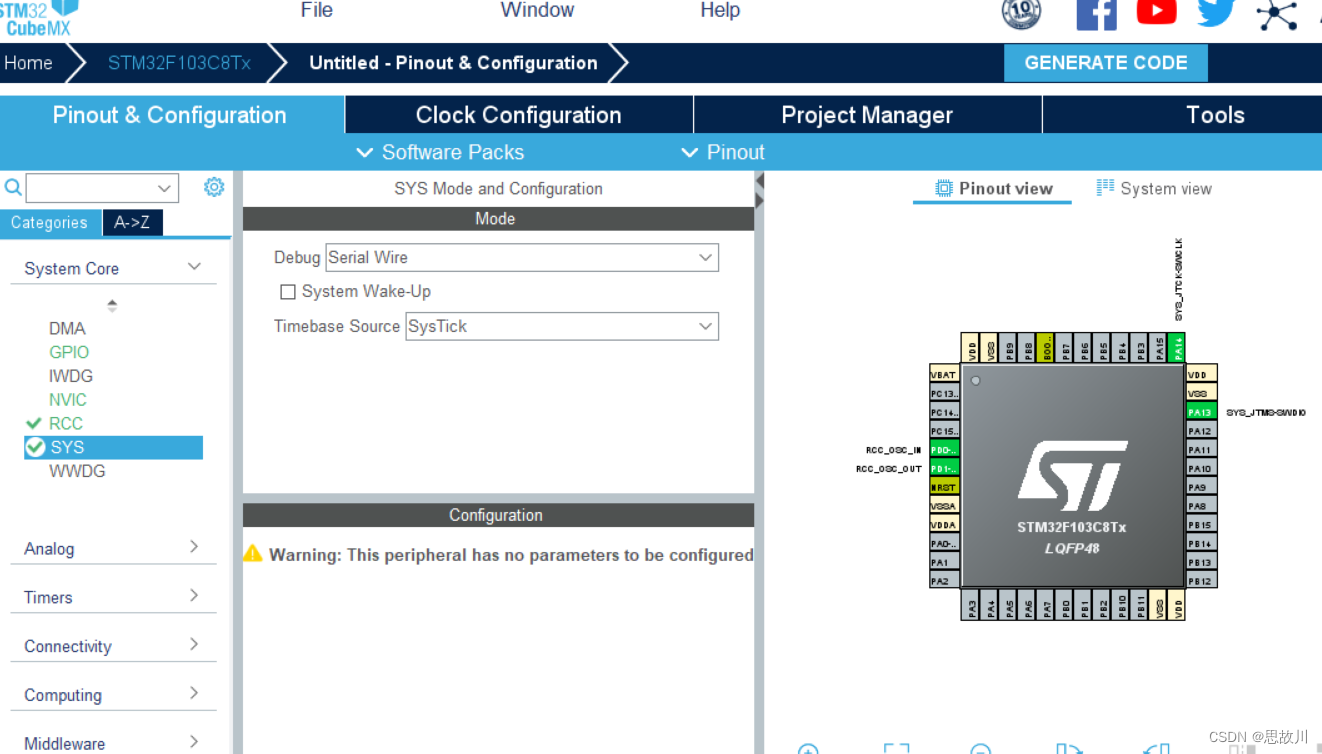Expand the Computing category
Viewport: 1322px width, 754px height.
113,695
